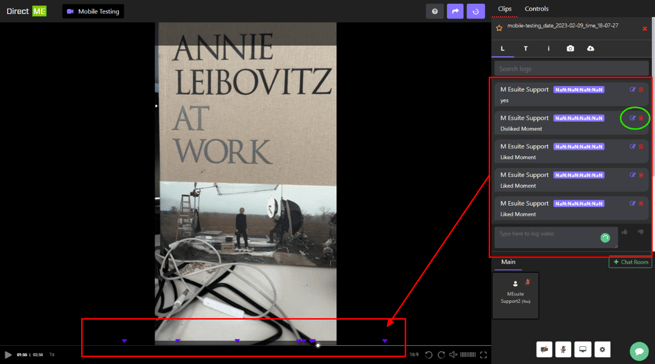The image size is (655, 364).
Task: Mark a liked moment with thumbs up
Action: click(625, 232)
